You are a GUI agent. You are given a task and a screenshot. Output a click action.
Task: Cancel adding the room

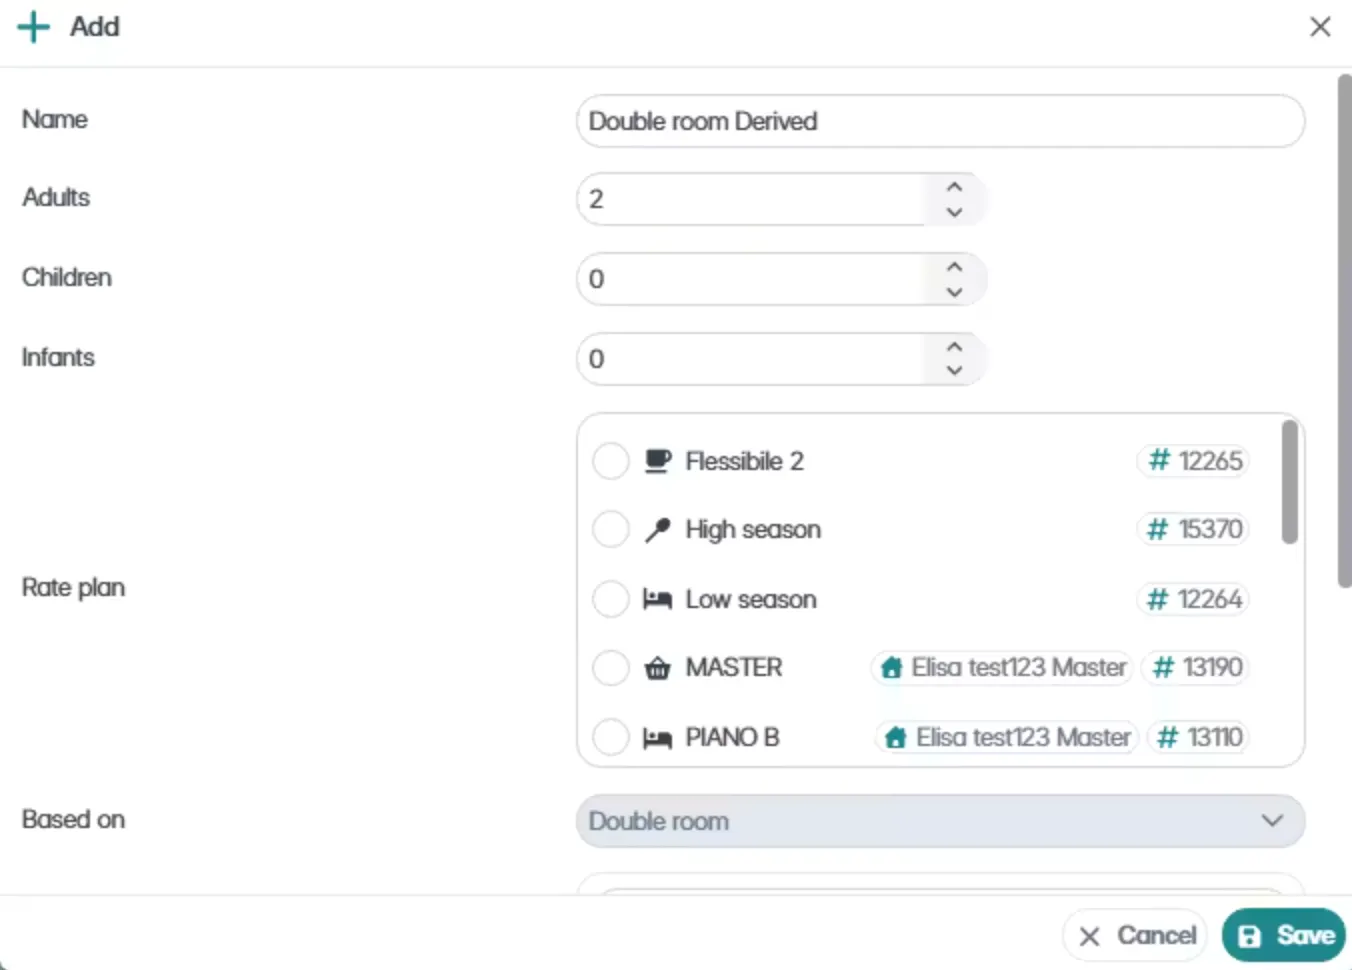[1136, 935]
